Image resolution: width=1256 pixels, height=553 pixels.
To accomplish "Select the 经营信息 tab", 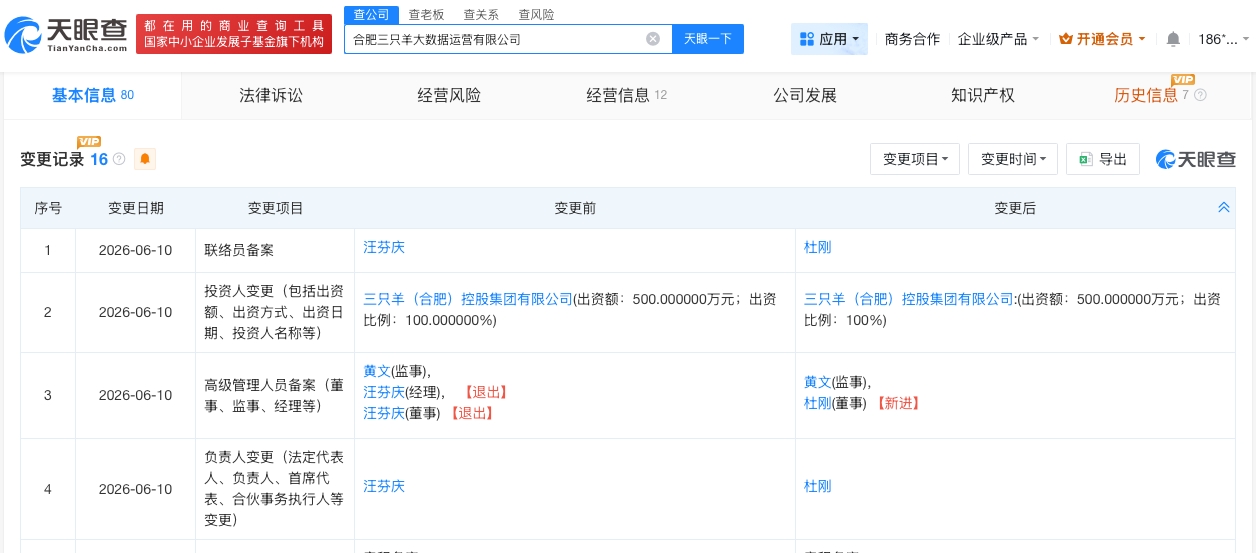I will click(x=627, y=95).
